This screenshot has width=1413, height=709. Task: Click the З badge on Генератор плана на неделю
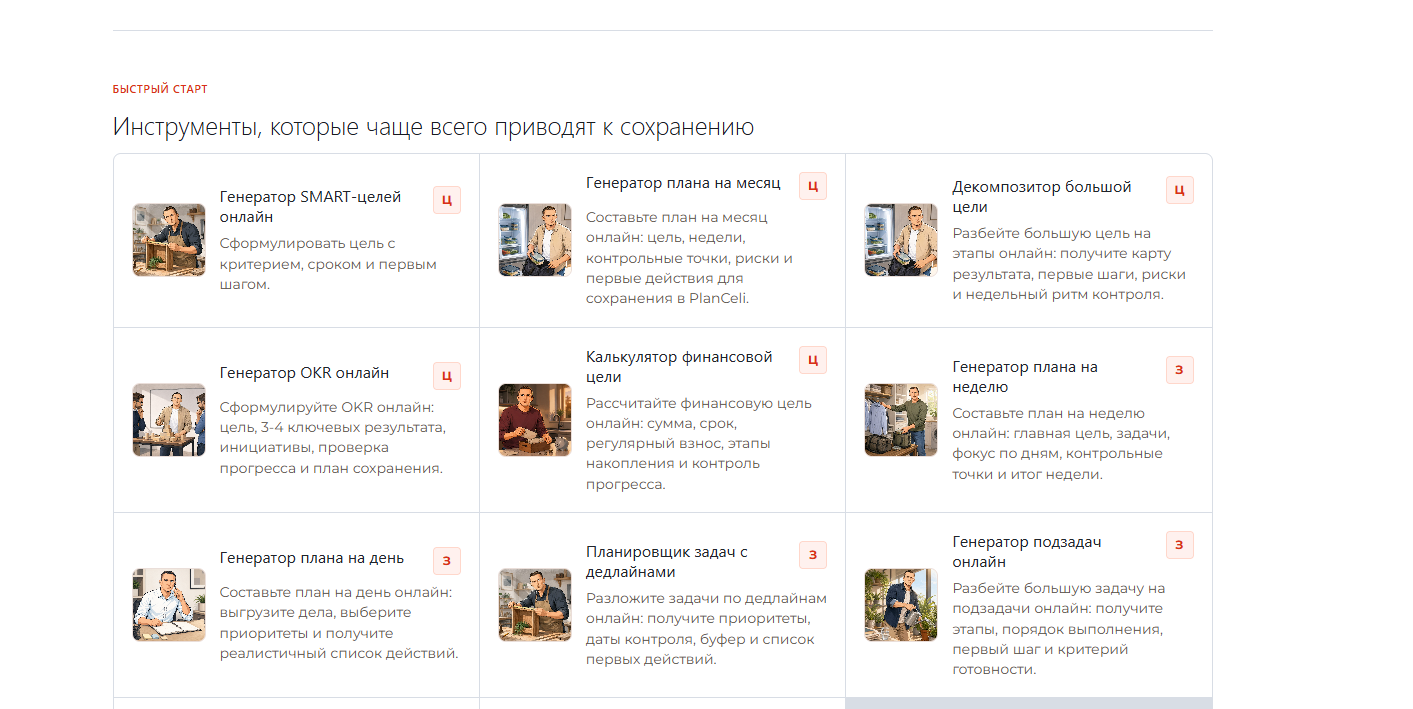[1180, 370]
